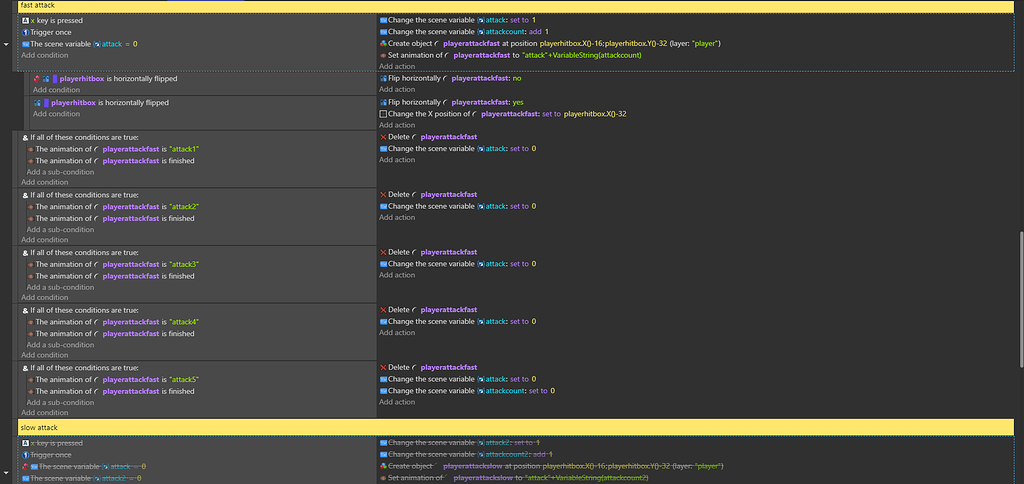
Task: Click the animation icon of 'Set animation of playerattackfast' action
Action: (x=383, y=56)
